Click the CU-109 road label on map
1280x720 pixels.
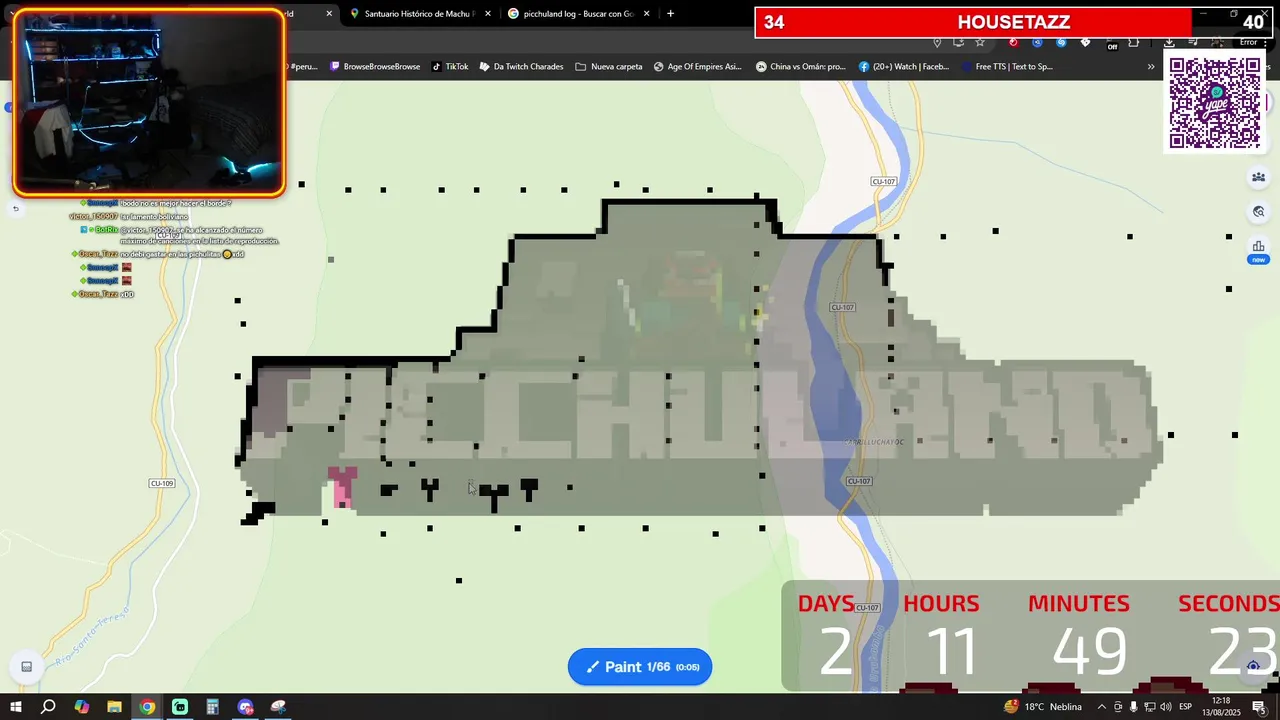[x=162, y=483]
